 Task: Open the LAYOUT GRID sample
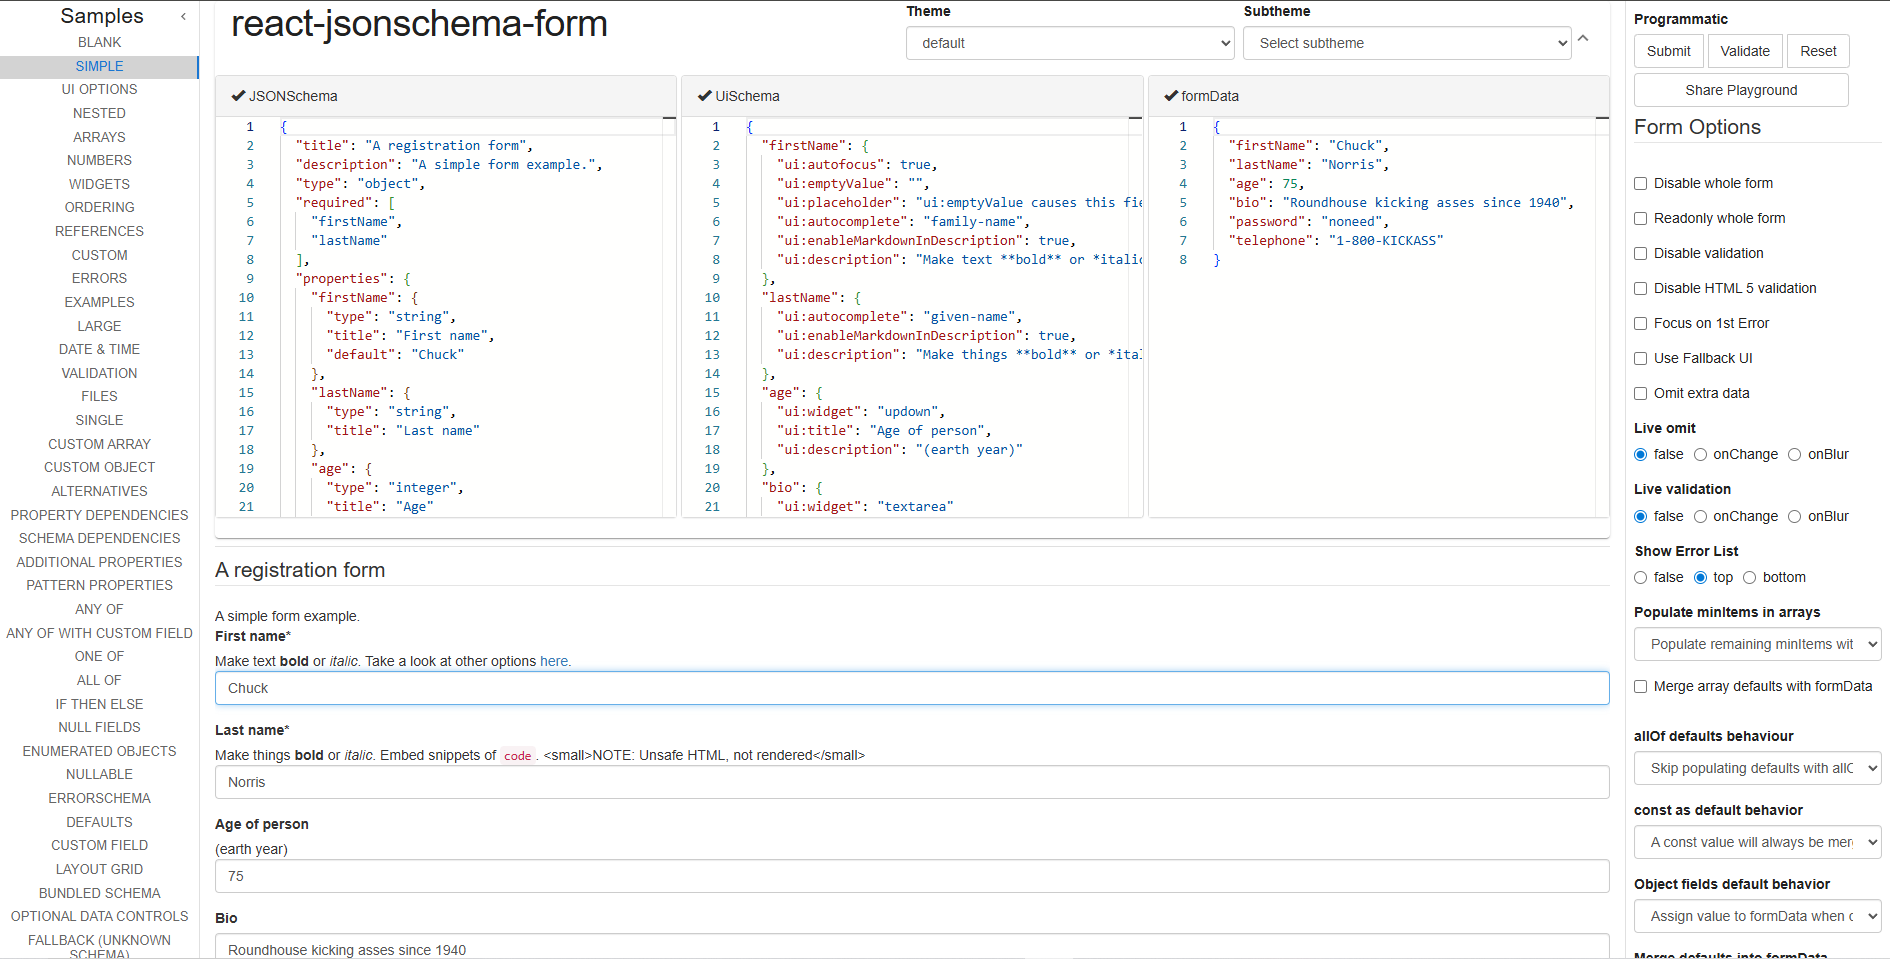tap(99, 869)
